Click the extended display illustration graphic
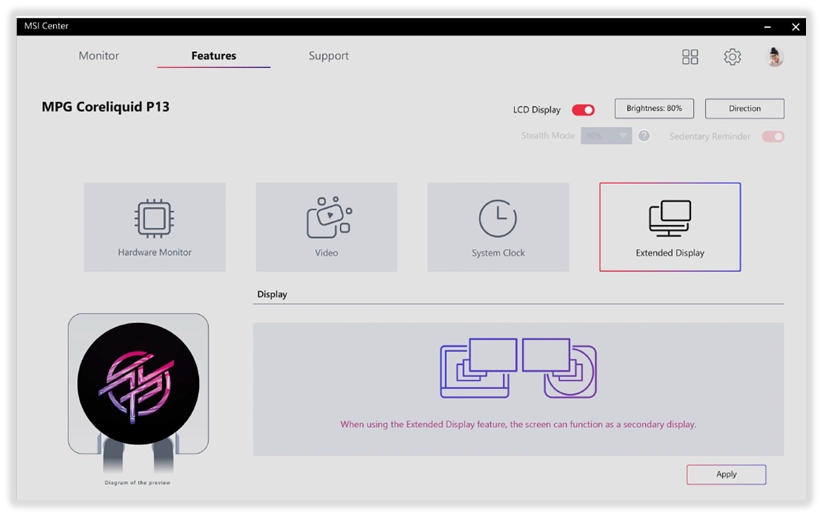The image size is (822, 516). (x=518, y=368)
